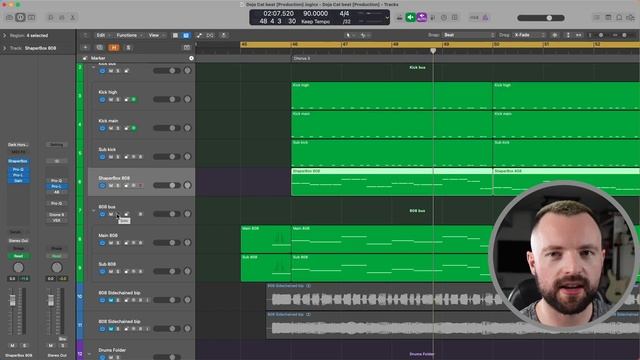Open the Library panel icon
640x360 pixels.
(x=9, y=18)
